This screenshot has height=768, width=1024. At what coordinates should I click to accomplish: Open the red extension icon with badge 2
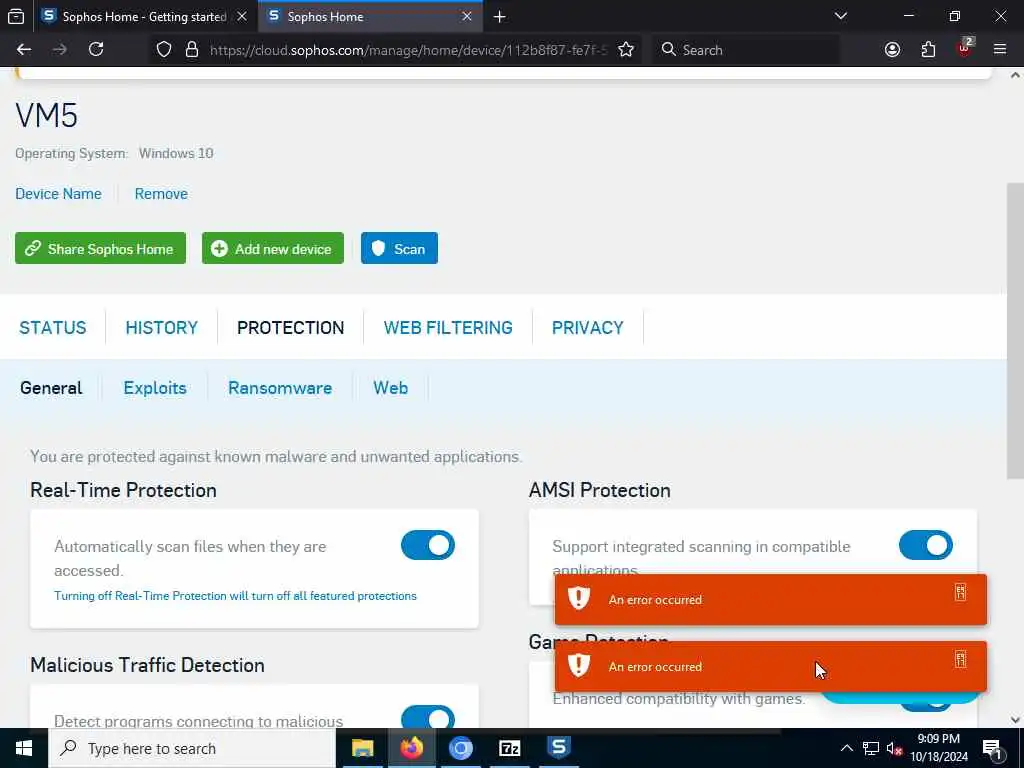(965, 48)
